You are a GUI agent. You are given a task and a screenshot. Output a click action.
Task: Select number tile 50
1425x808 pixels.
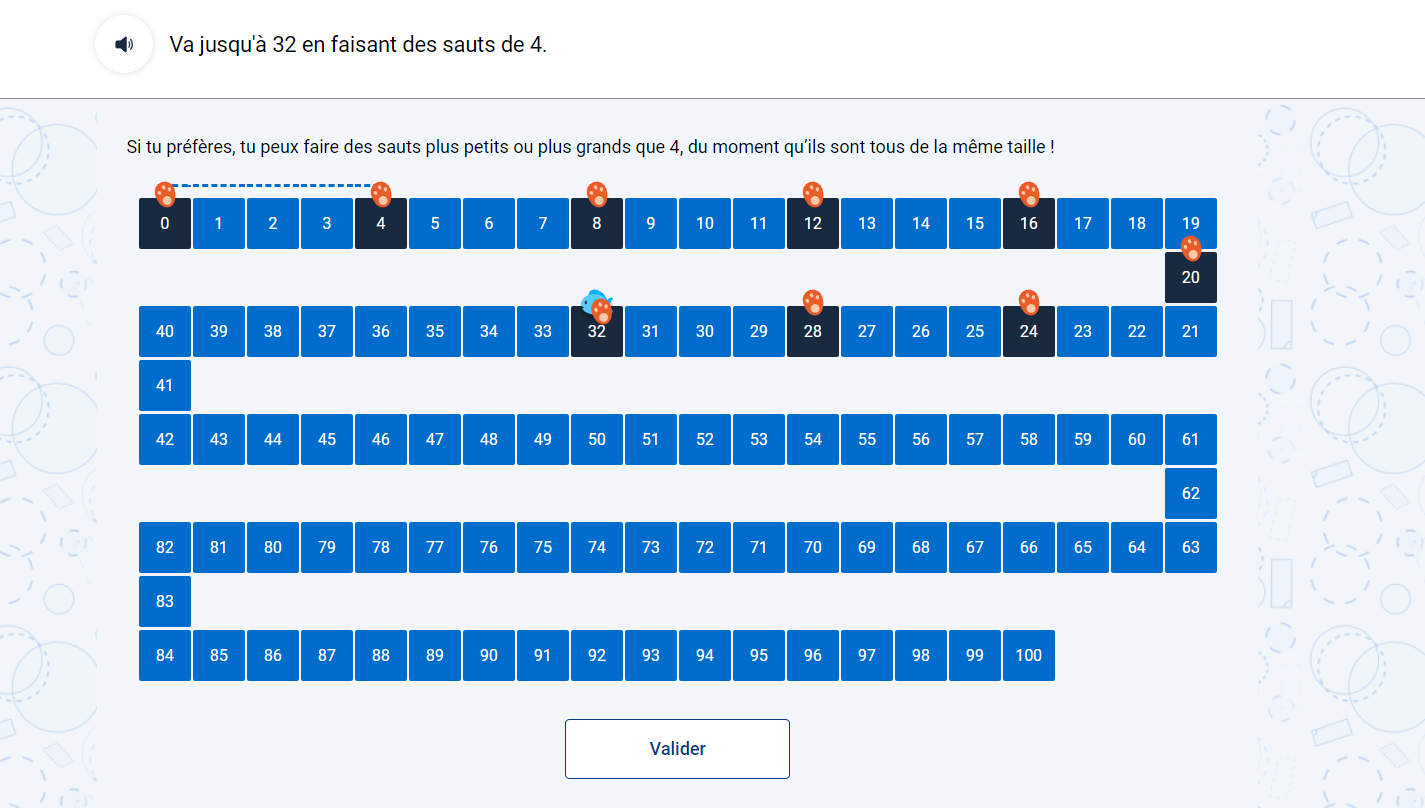[x=597, y=439]
